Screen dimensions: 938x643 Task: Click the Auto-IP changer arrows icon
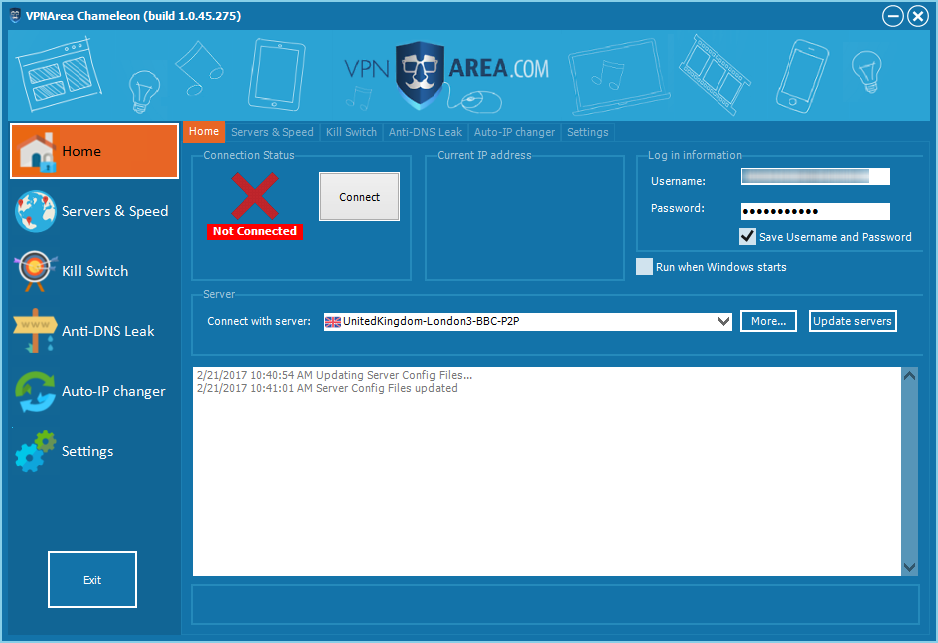36,392
